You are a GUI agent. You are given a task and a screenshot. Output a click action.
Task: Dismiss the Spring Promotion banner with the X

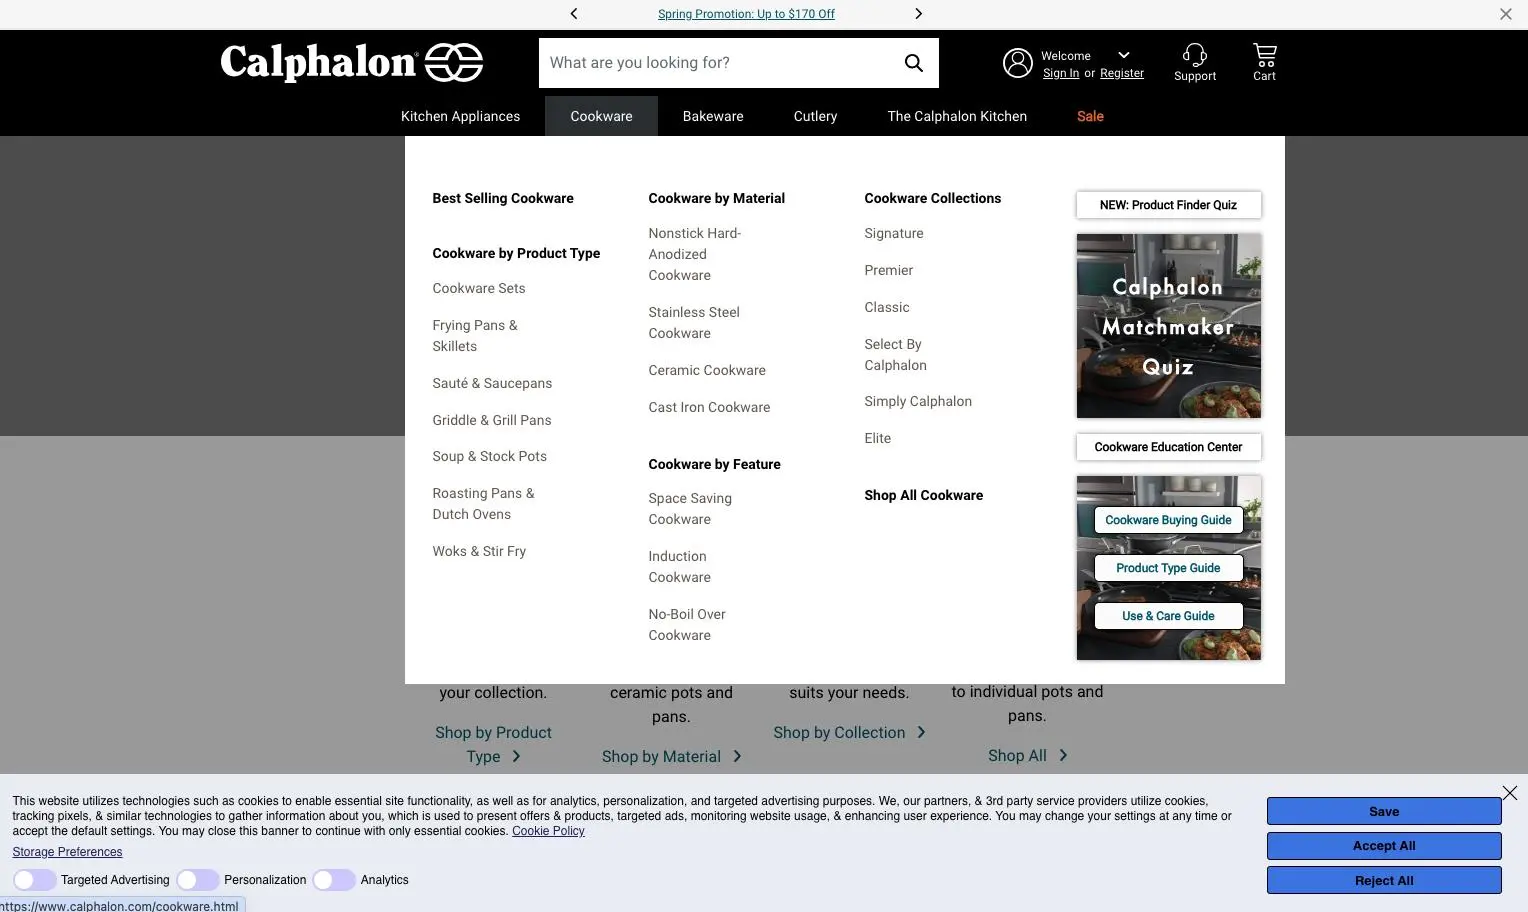click(1505, 13)
